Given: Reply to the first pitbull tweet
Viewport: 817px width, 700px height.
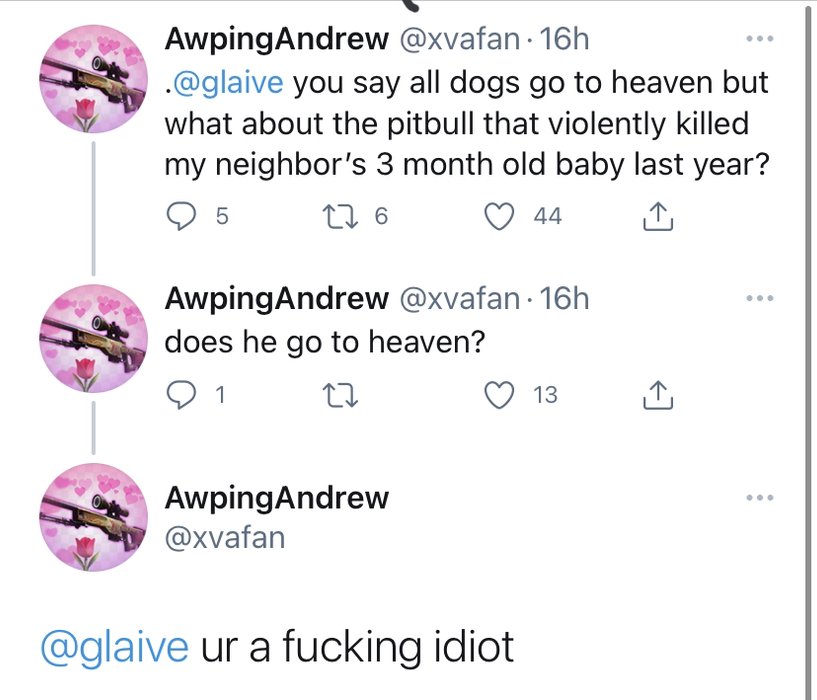Looking at the screenshot, I should coord(179,215).
